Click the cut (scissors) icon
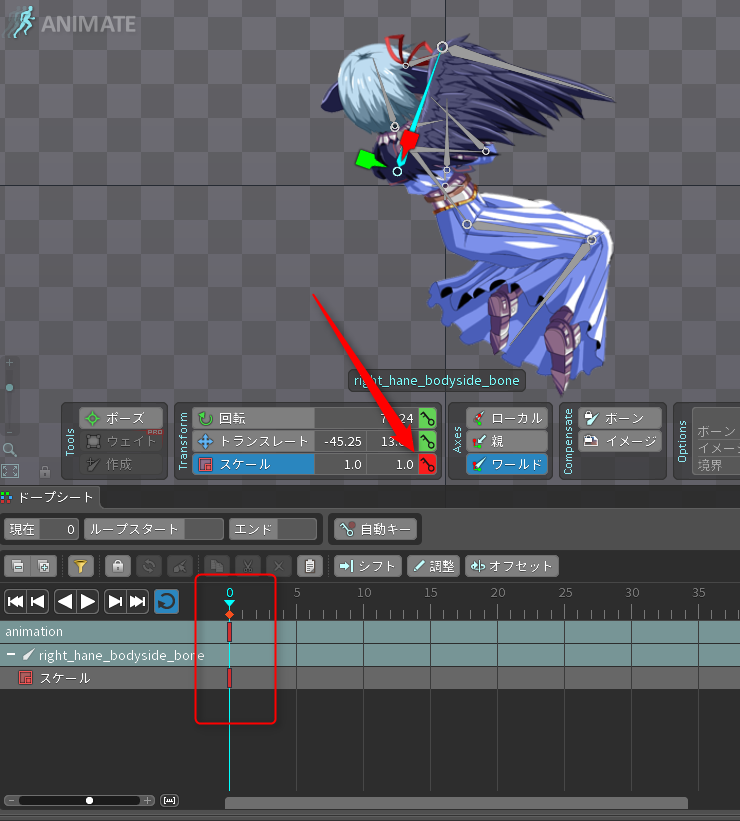 [x=248, y=566]
